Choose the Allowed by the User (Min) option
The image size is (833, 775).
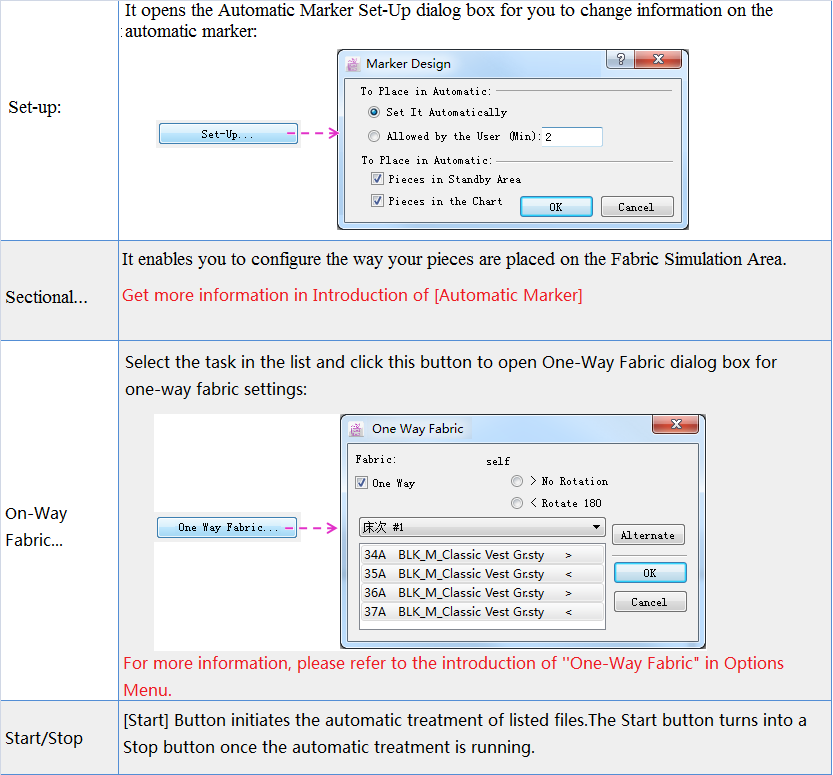click(374, 137)
